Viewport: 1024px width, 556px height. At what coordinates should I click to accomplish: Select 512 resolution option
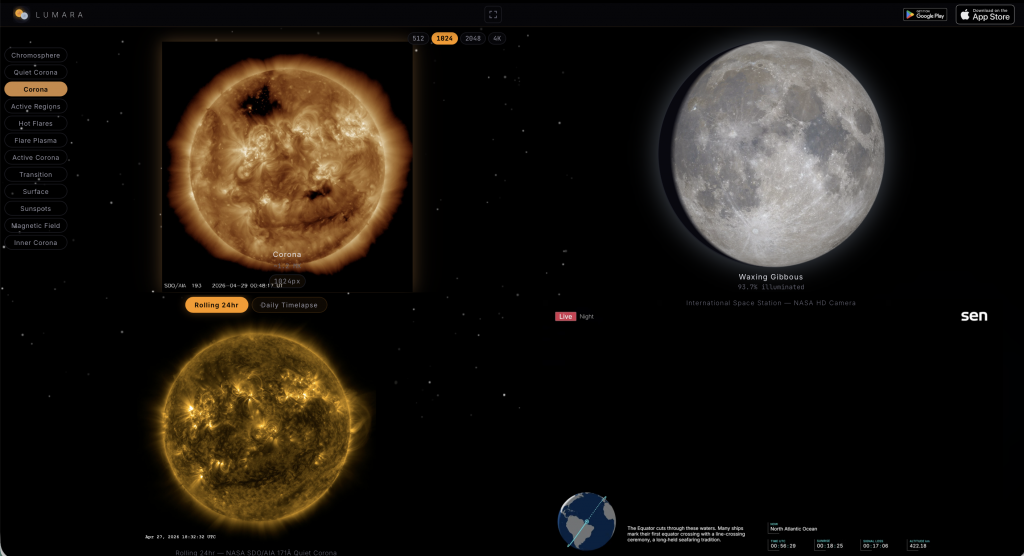click(418, 38)
